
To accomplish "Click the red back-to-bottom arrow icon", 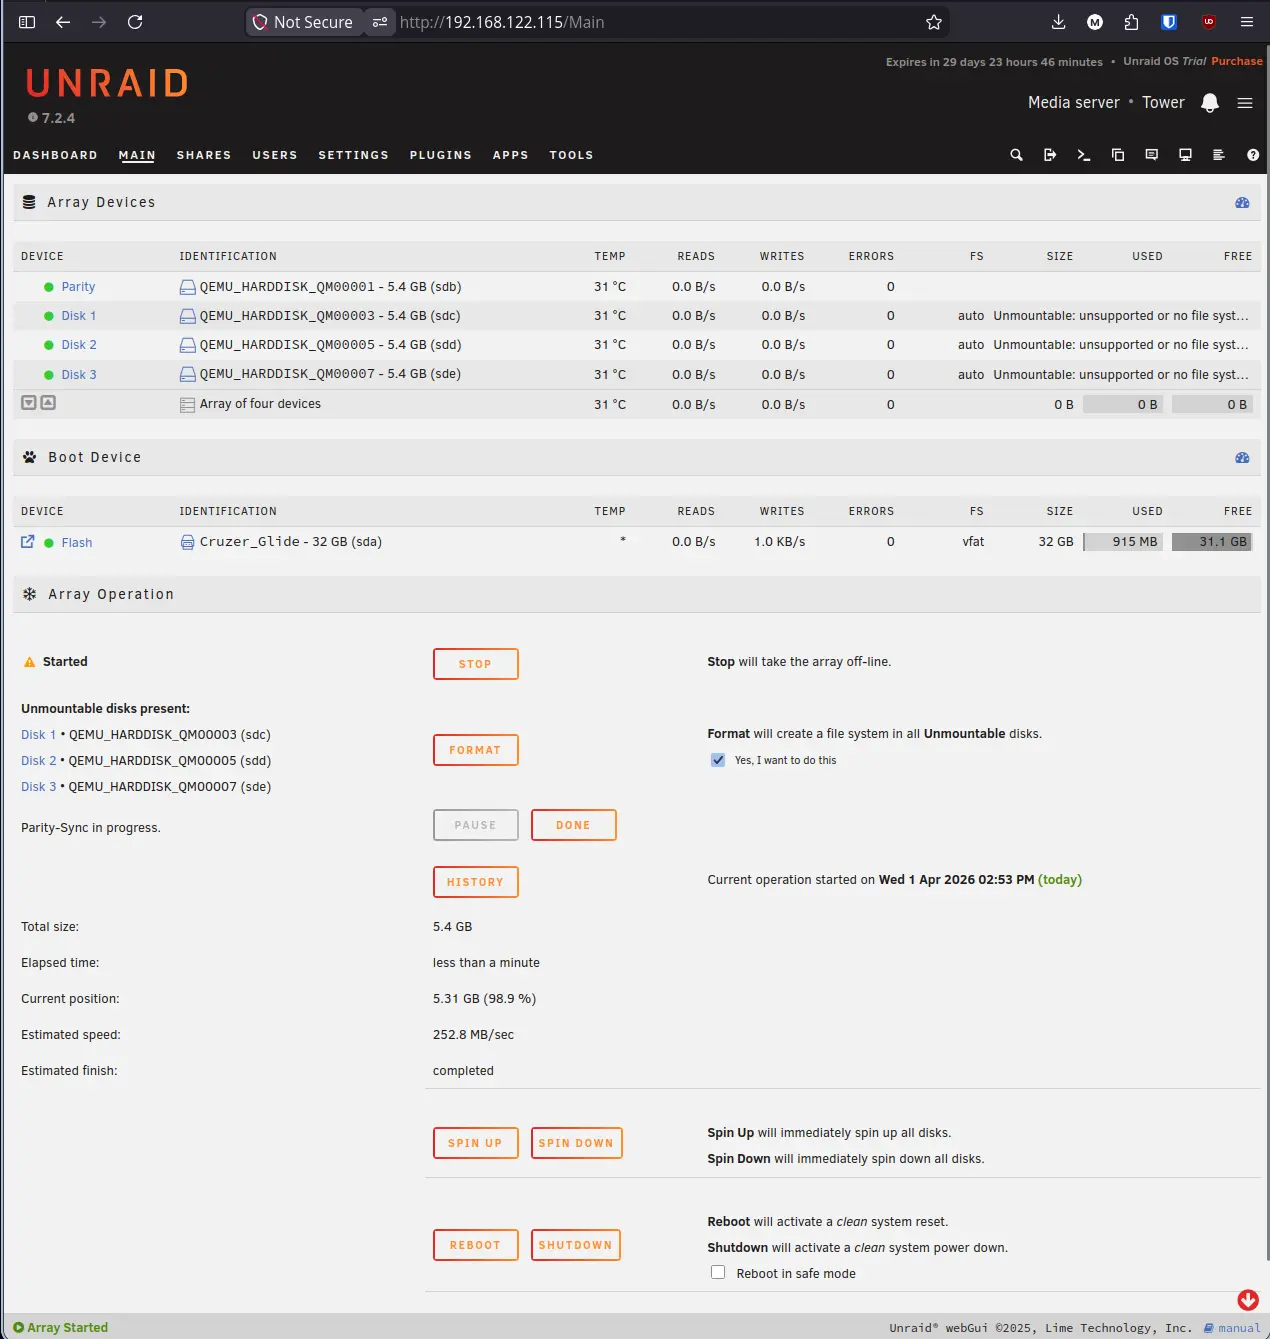I will click(x=1248, y=1300).
